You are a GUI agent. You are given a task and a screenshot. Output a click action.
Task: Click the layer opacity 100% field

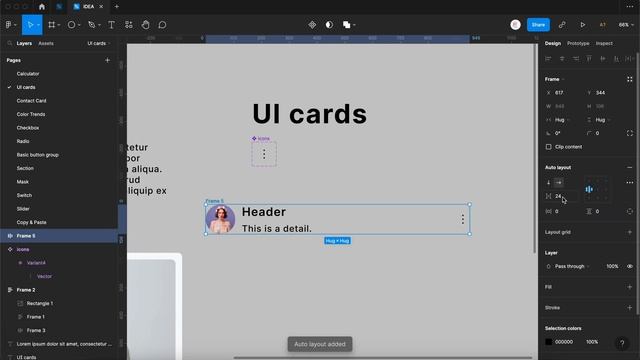[x=612, y=266]
